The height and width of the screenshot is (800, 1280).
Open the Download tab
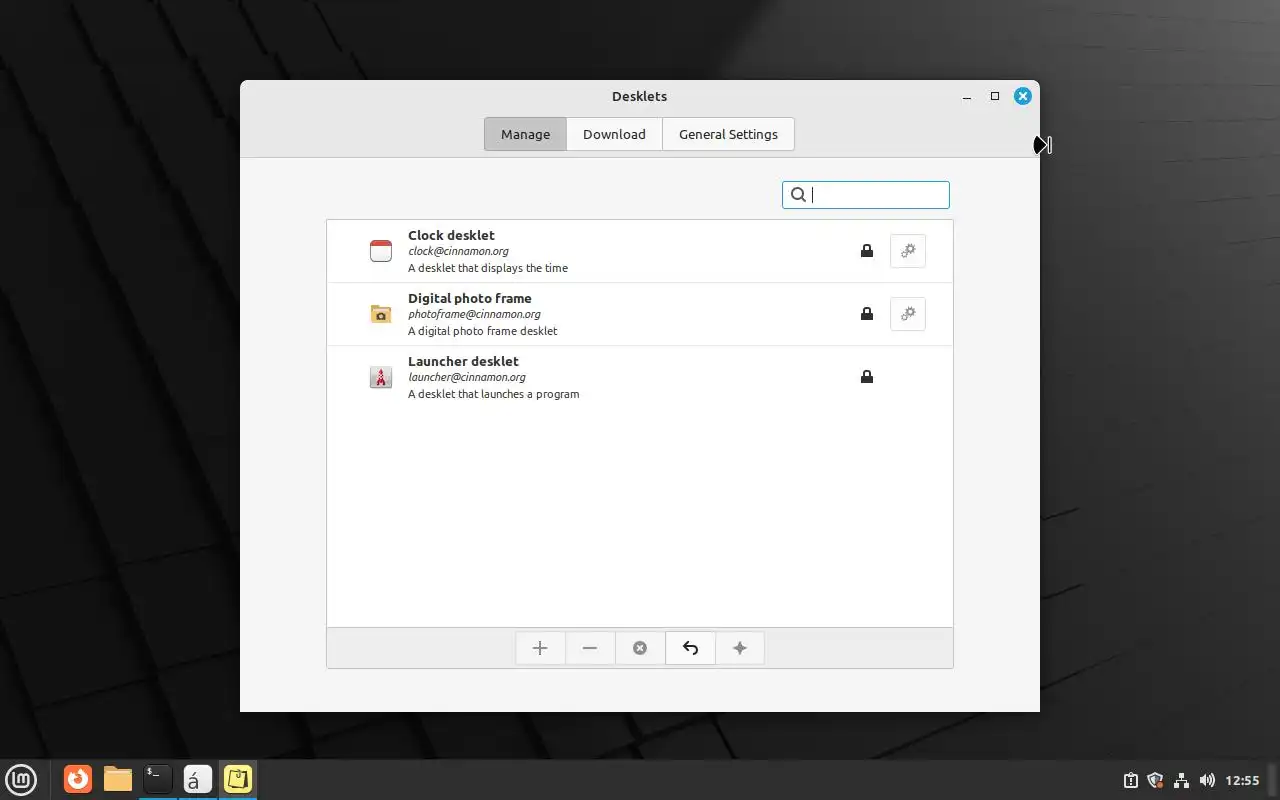point(614,134)
